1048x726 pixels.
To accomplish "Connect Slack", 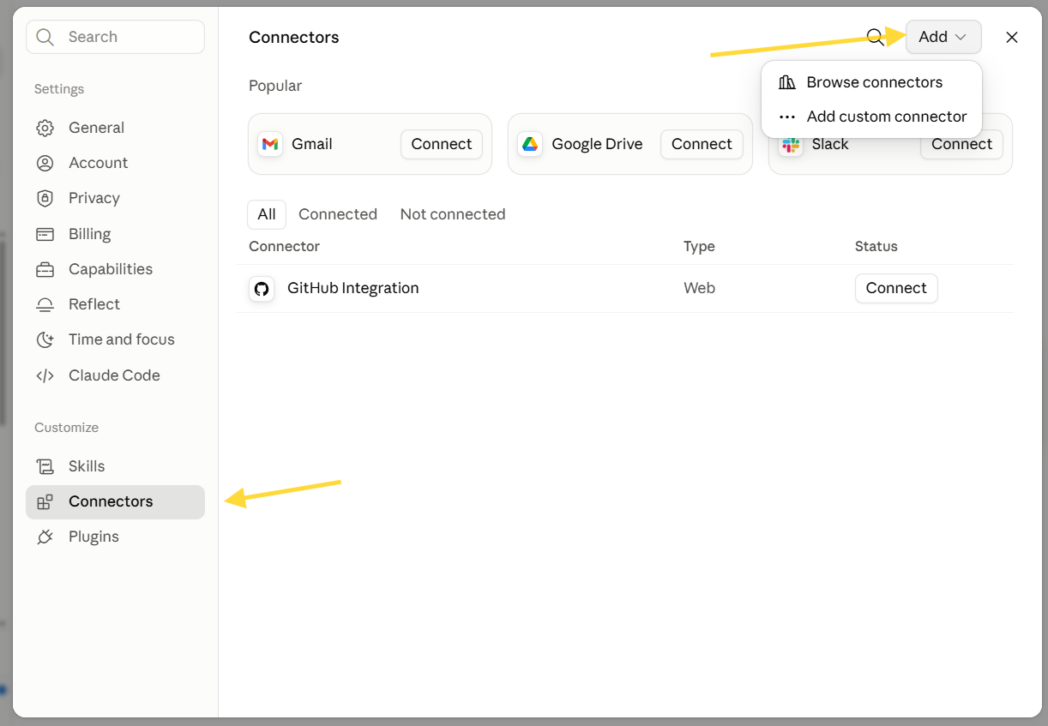I will click(962, 147).
